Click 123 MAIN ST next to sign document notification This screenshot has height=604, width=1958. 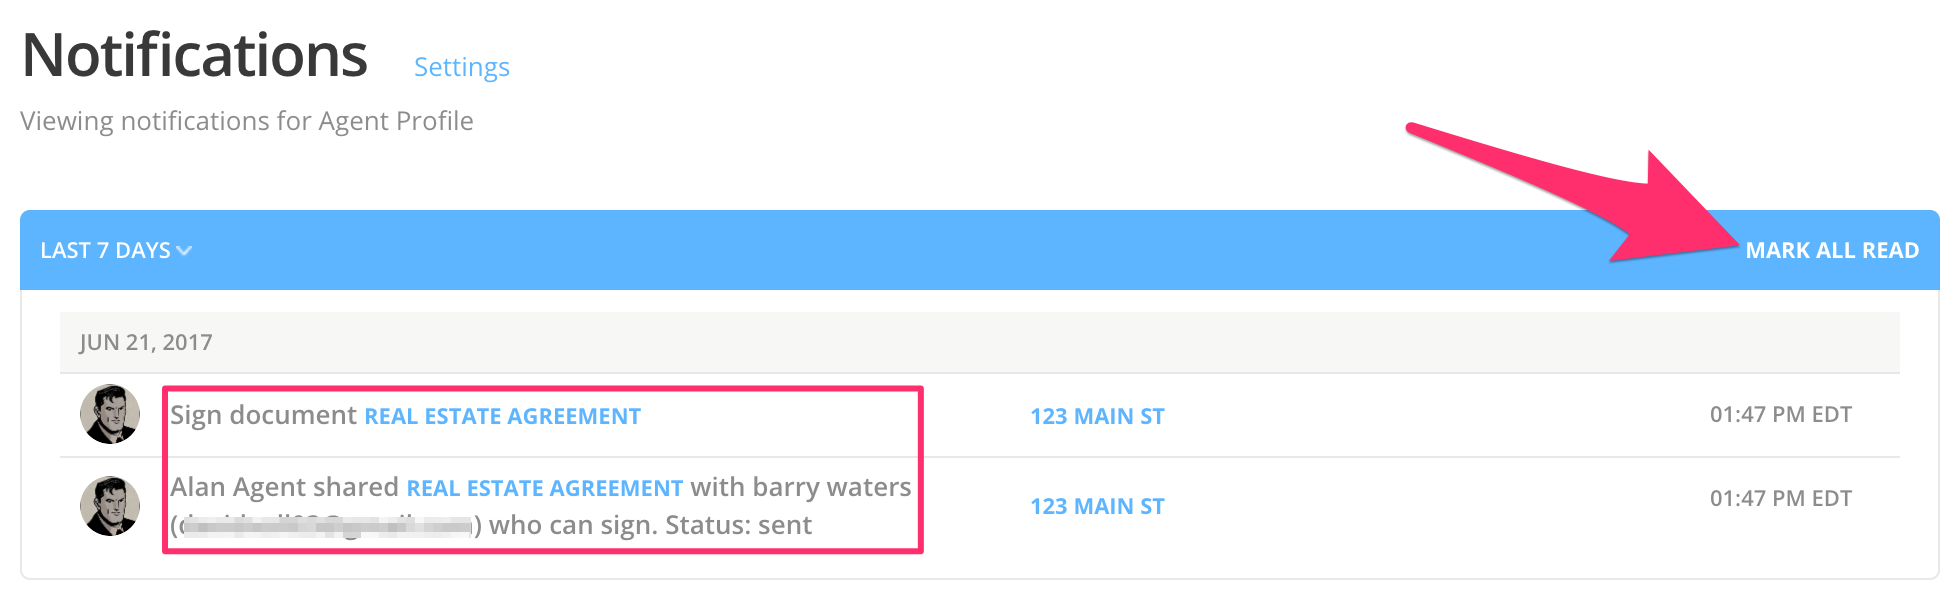click(x=1096, y=416)
